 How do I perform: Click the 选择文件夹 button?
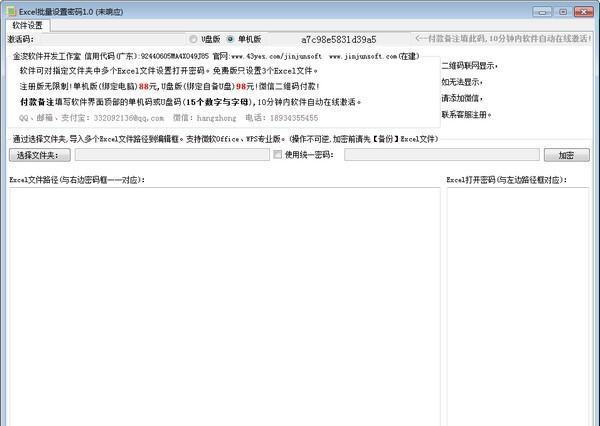coord(40,155)
